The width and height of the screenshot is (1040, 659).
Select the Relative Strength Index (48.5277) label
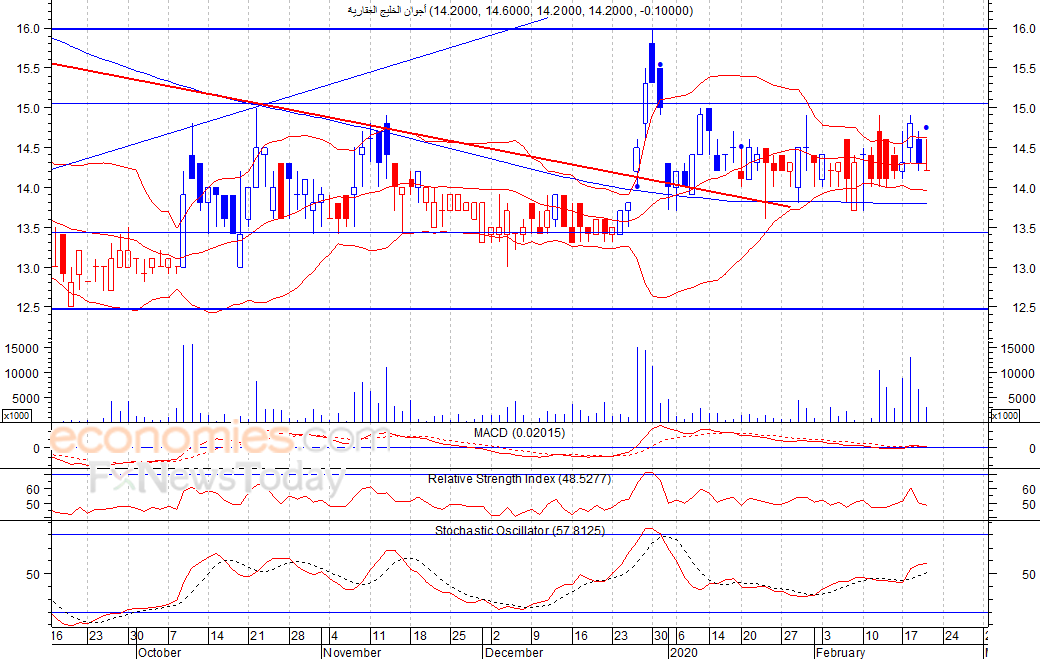click(519, 479)
